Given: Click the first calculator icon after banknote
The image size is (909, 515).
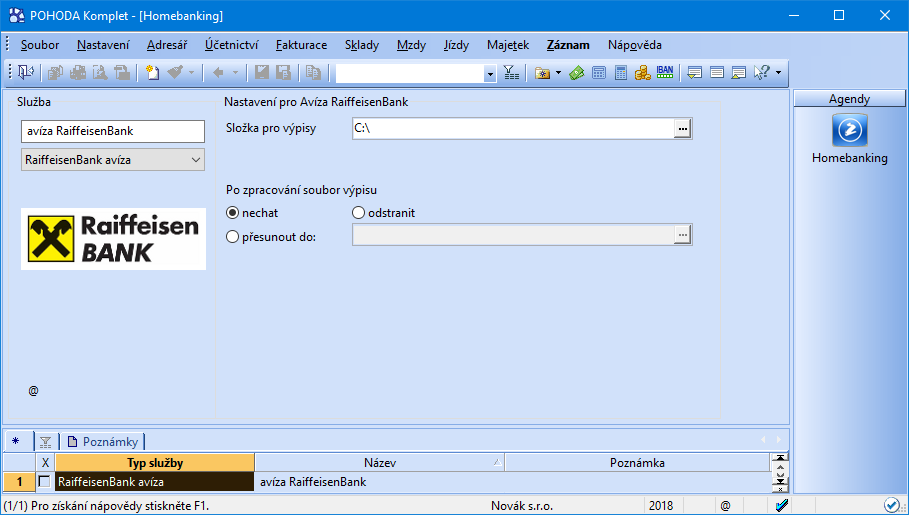Looking at the screenshot, I should pyautogui.click(x=599, y=72).
